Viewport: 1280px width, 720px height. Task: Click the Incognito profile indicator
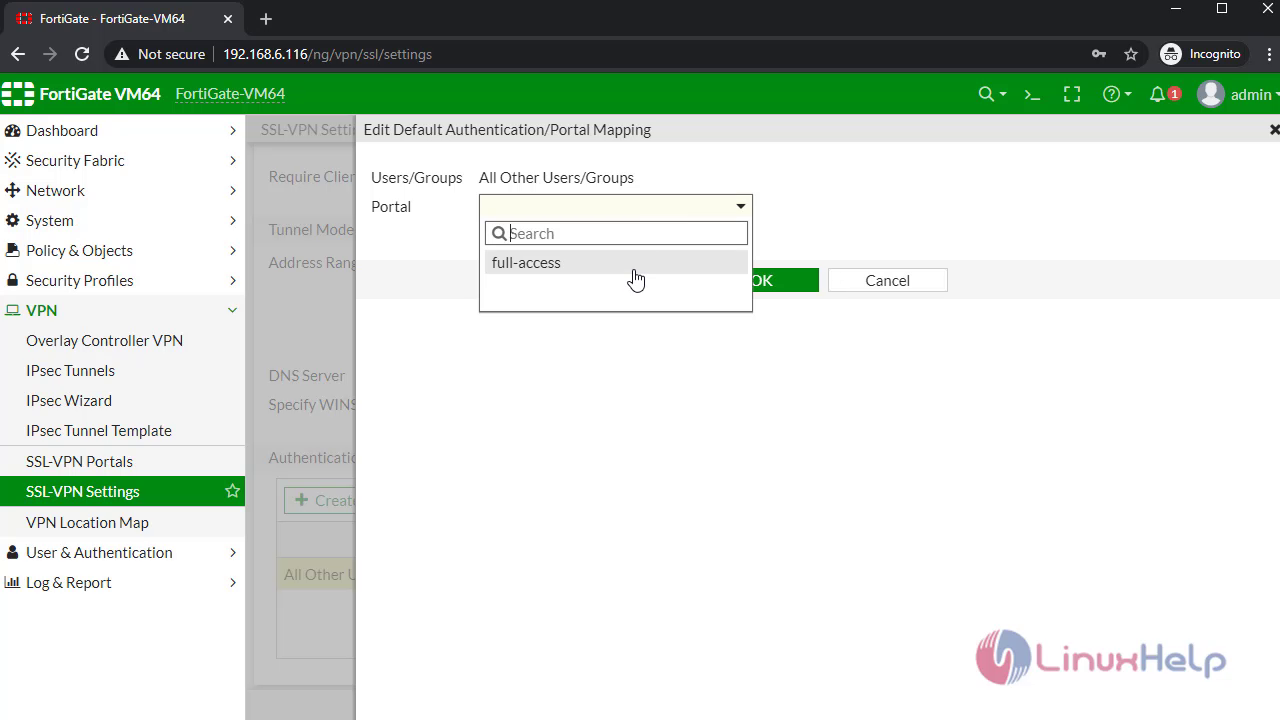(x=1200, y=54)
